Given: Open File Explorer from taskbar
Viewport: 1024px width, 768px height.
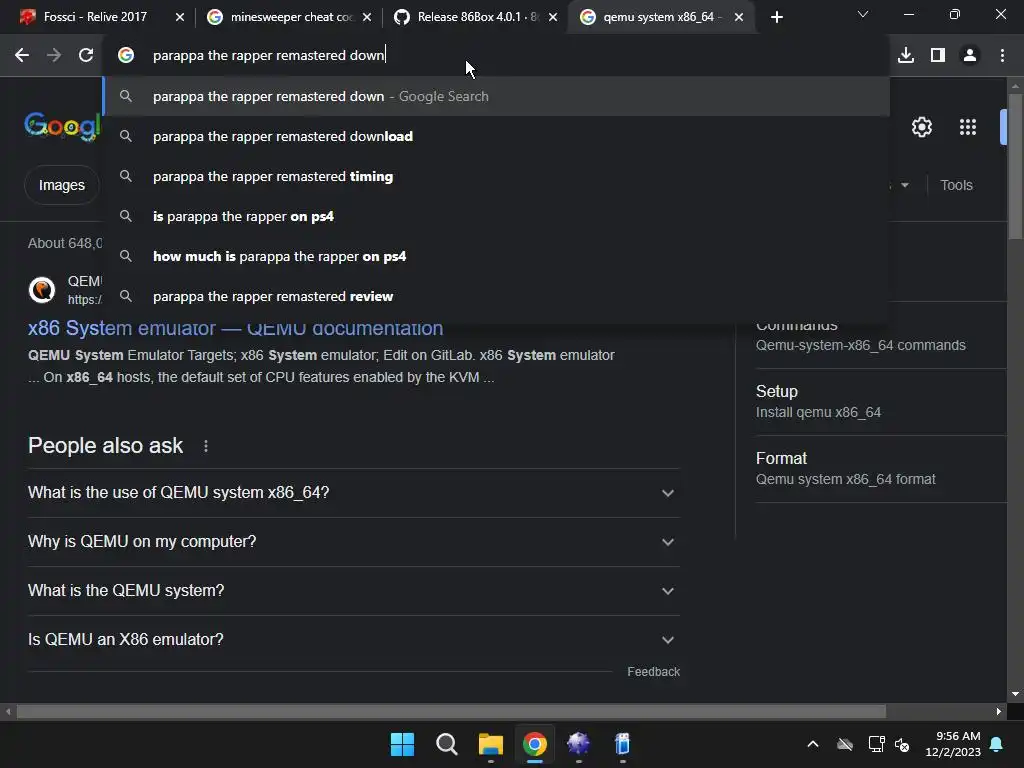Looking at the screenshot, I should pyautogui.click(x=490, y=744).
